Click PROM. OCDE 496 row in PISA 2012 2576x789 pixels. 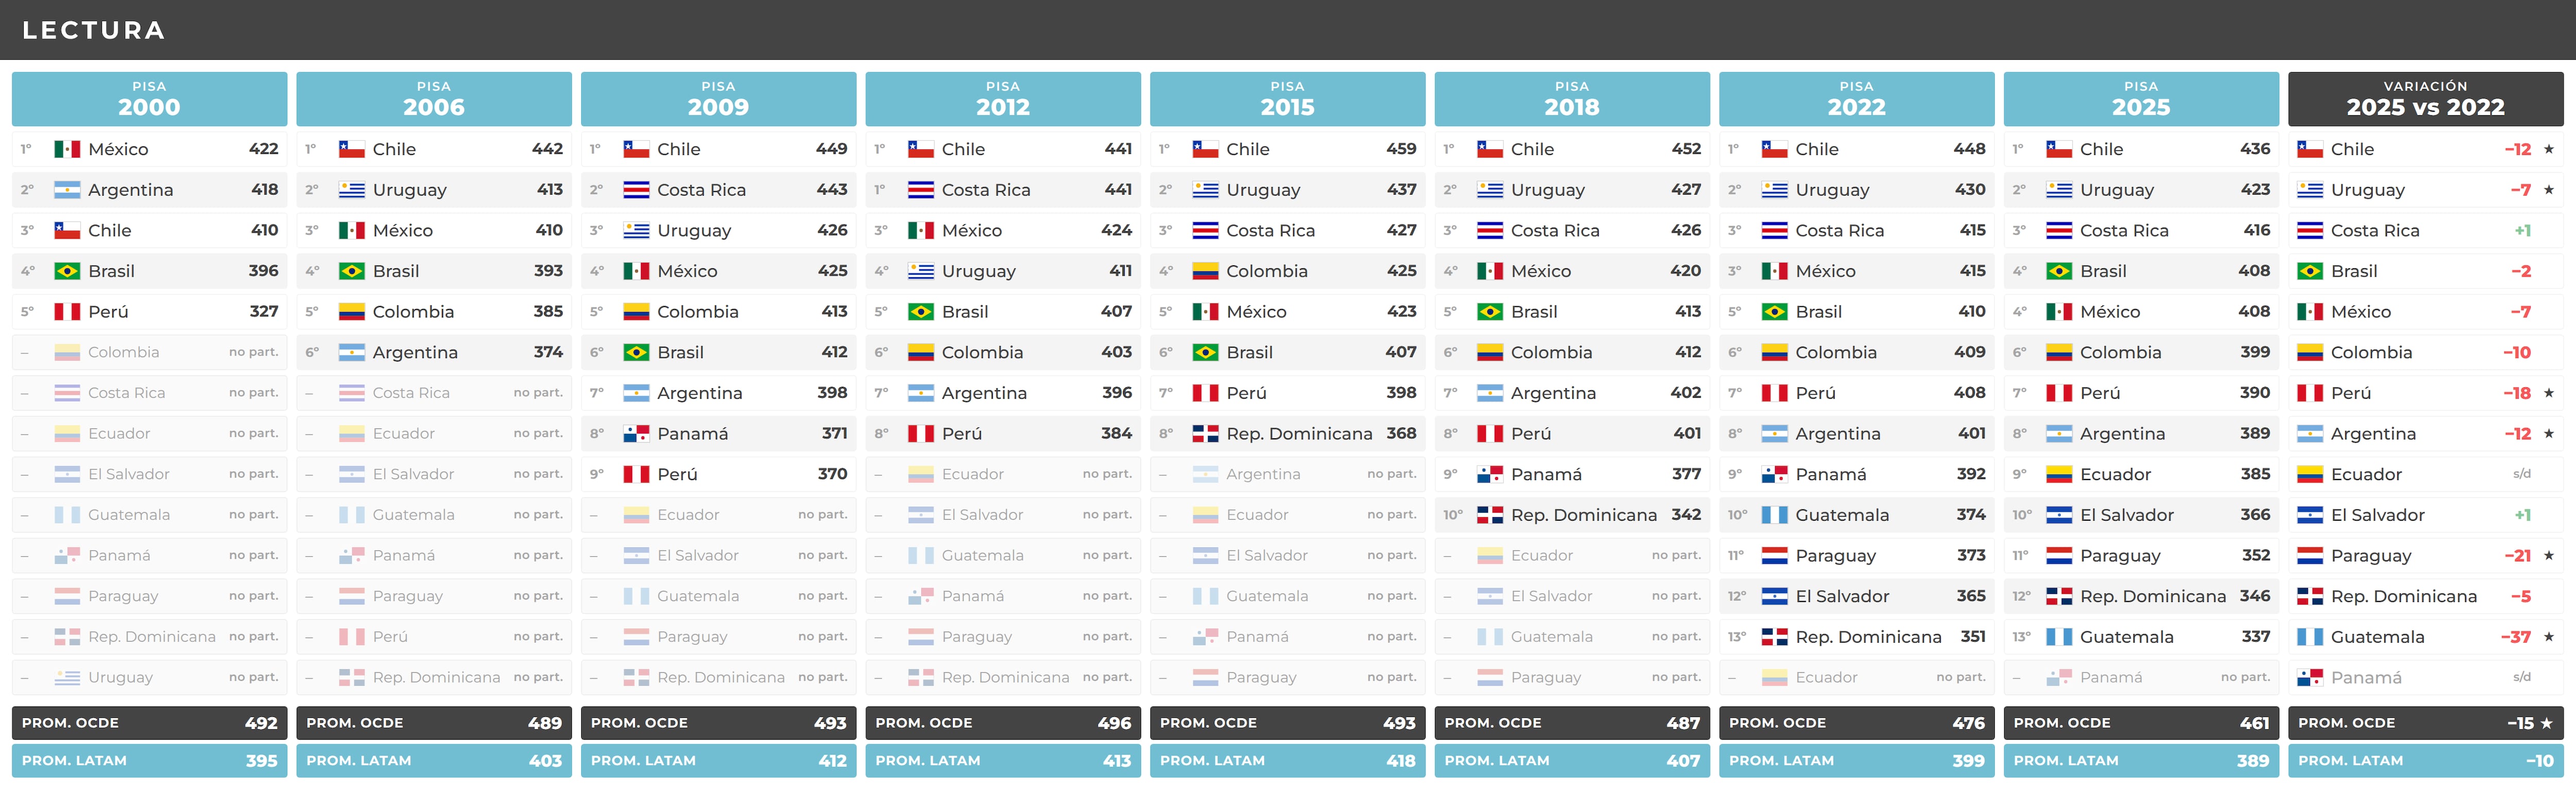(1003, 723)
